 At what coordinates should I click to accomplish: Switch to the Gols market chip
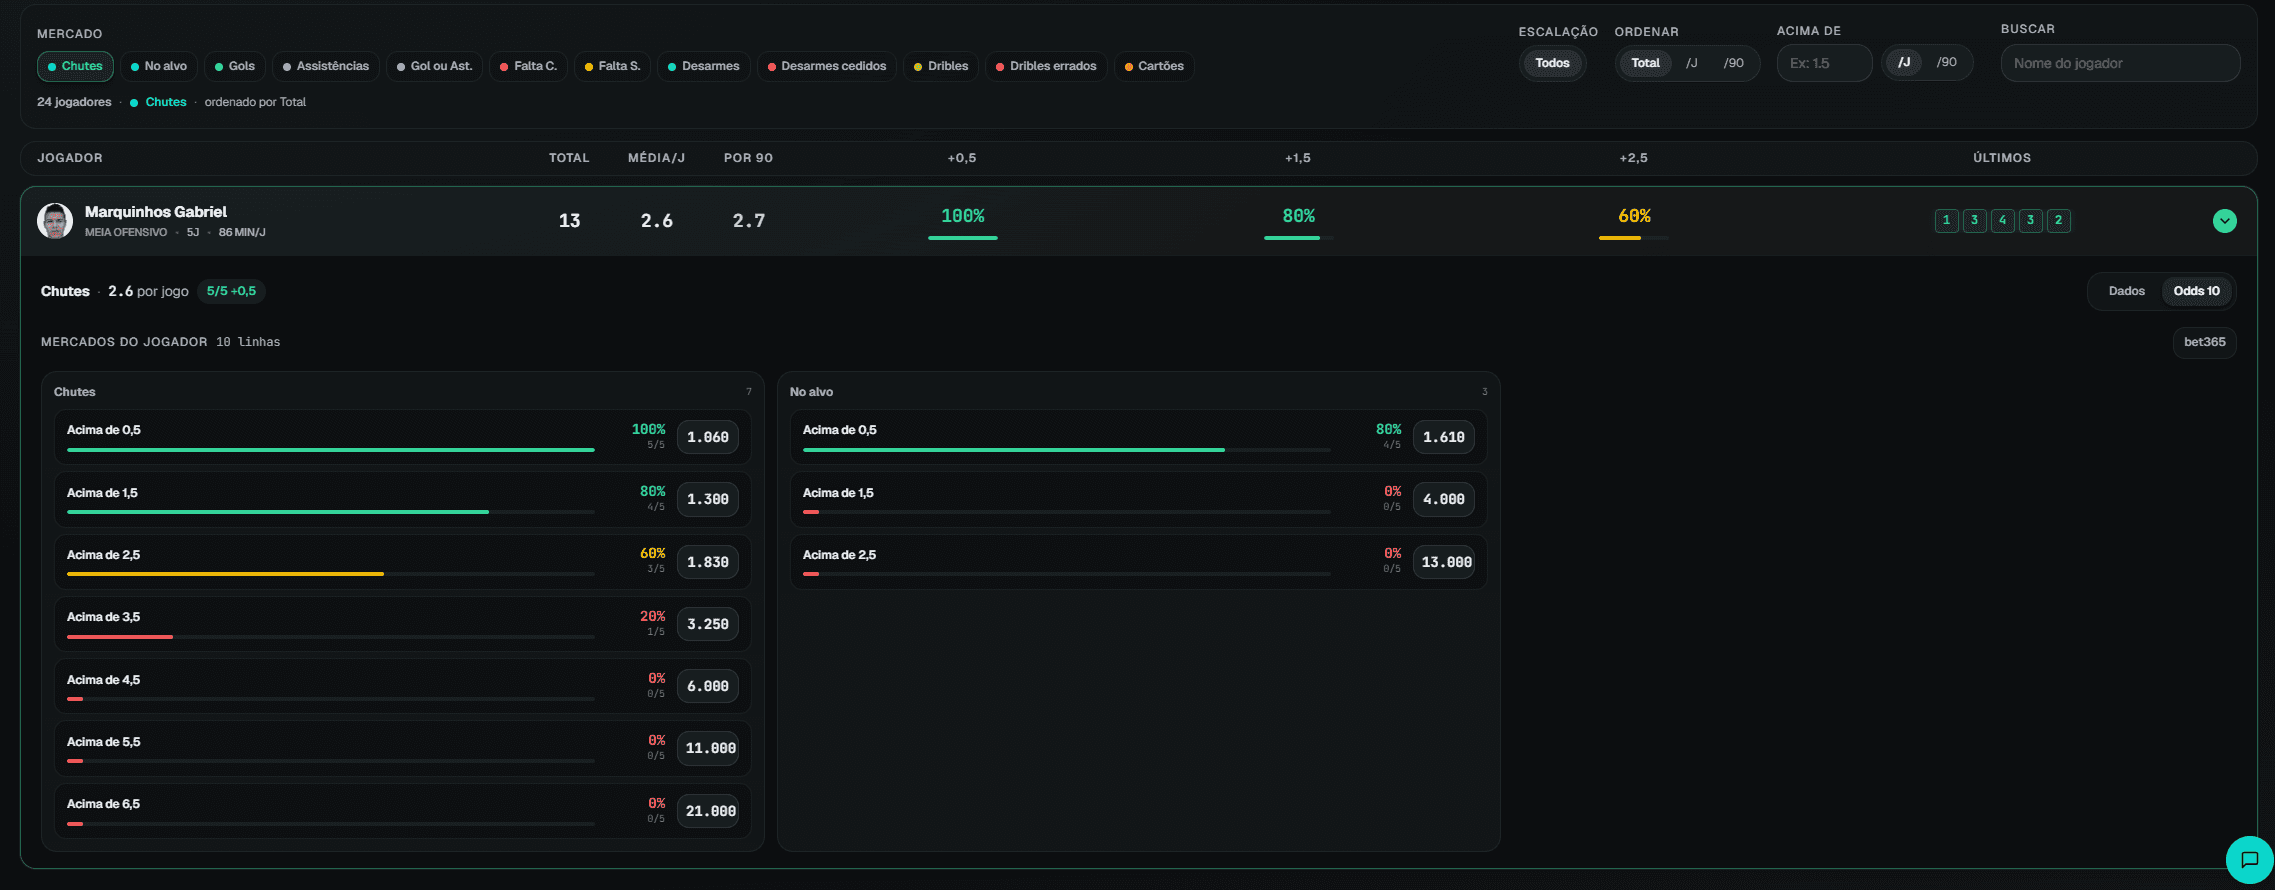[235, 66]
